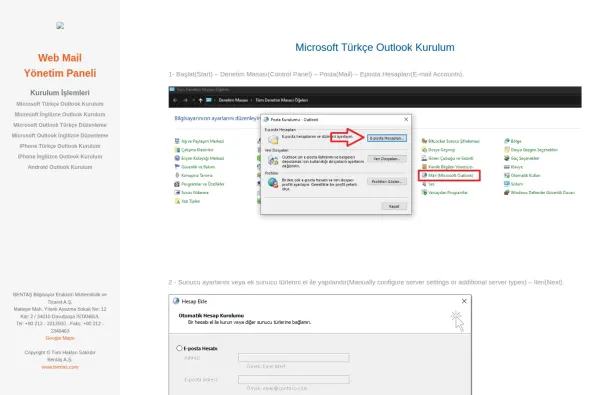This screenshot has width=600, height=395.
Task: Open Güvenlik ve Bakım flag icon
Action: pos(177,167)
